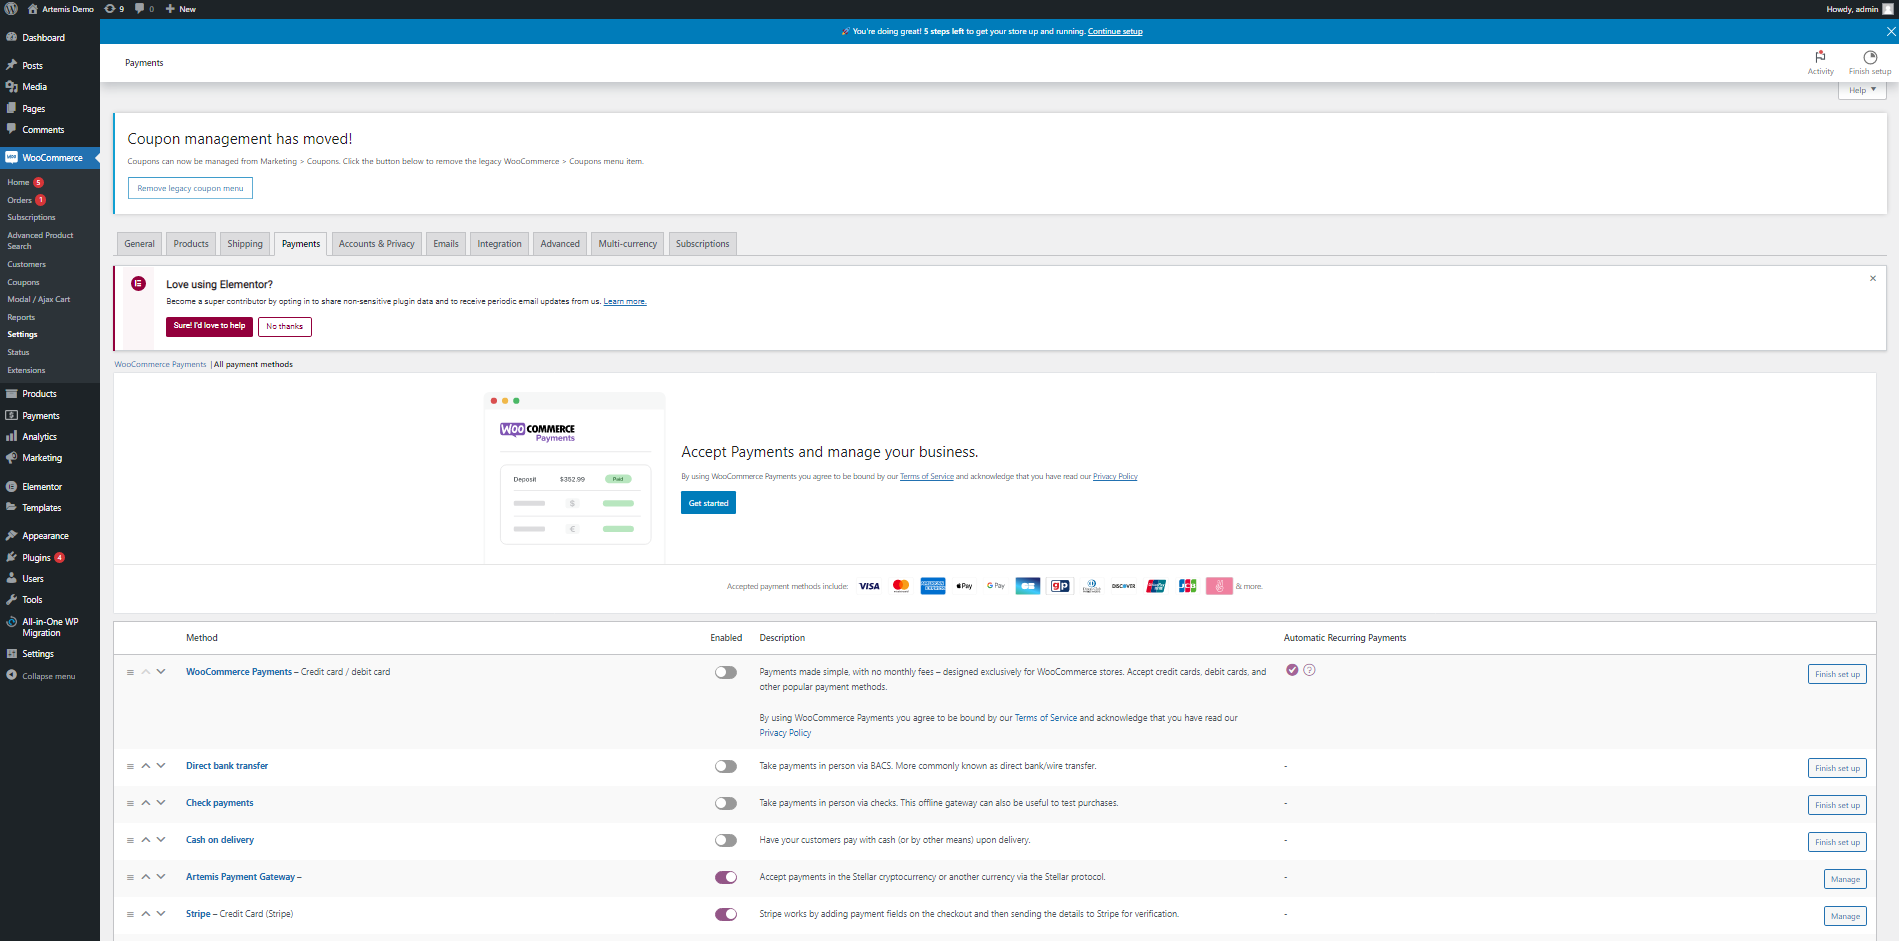Screen dimensions: 1899x941
Task: Click Sure! I'd love to help
Action: (x=209, y=326)
